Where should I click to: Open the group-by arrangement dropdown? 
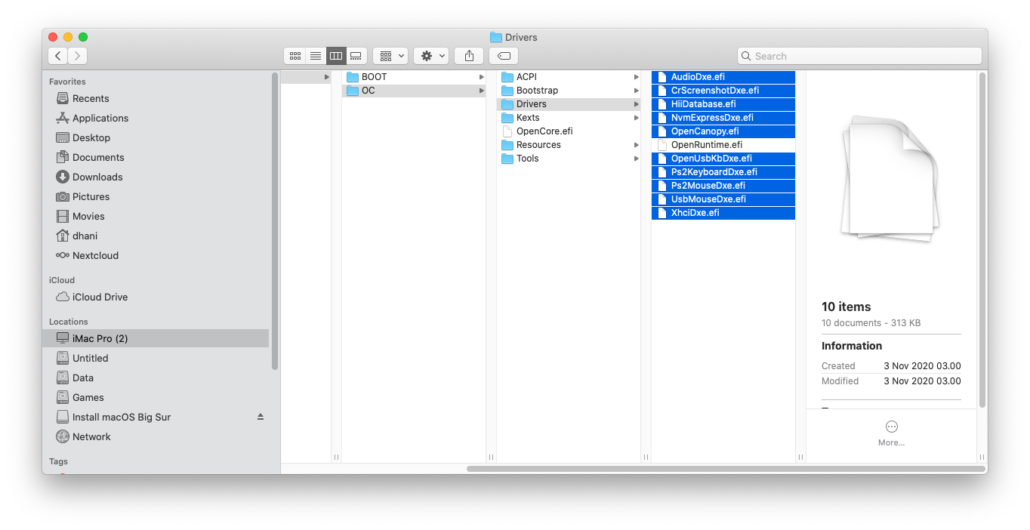[x=389, y=56]
